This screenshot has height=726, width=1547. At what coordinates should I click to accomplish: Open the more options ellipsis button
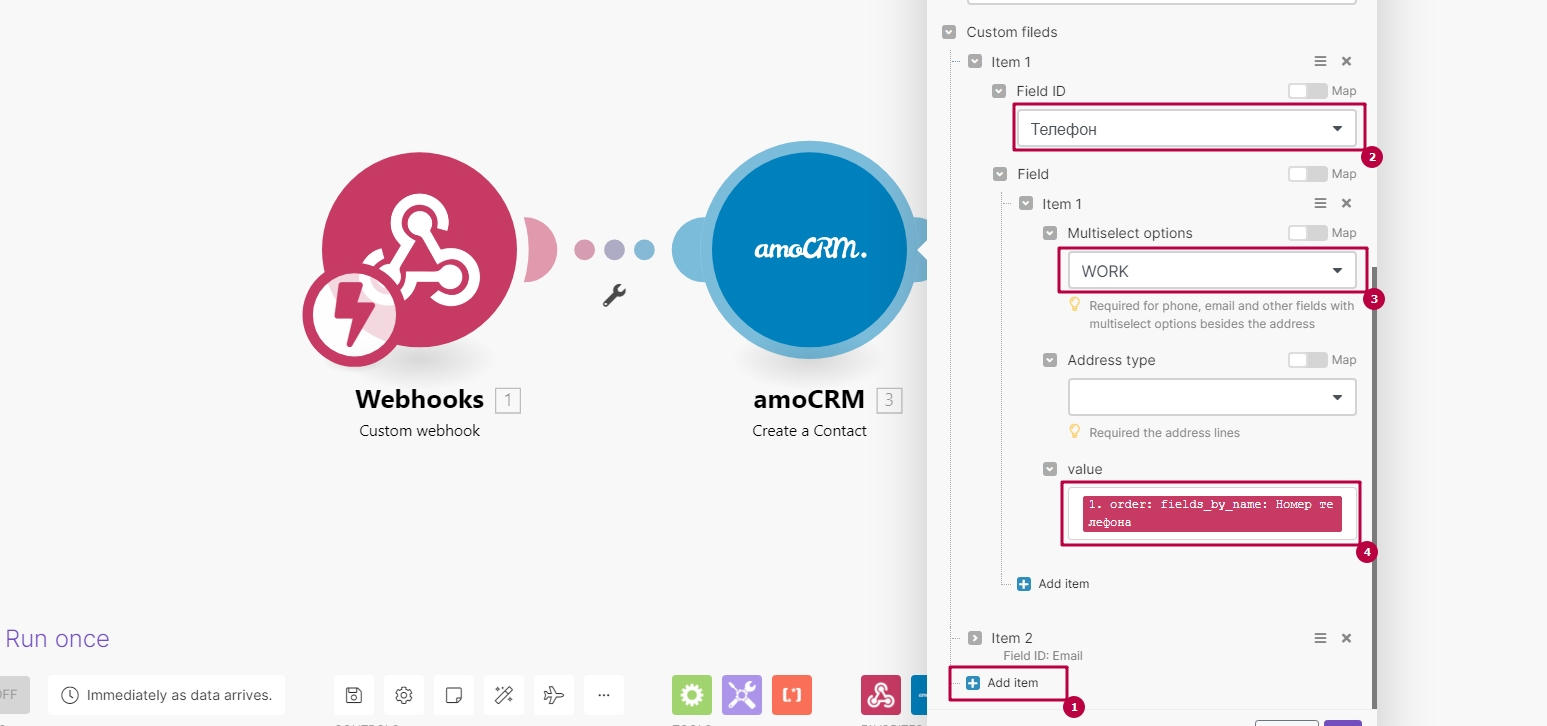point(604,695)
